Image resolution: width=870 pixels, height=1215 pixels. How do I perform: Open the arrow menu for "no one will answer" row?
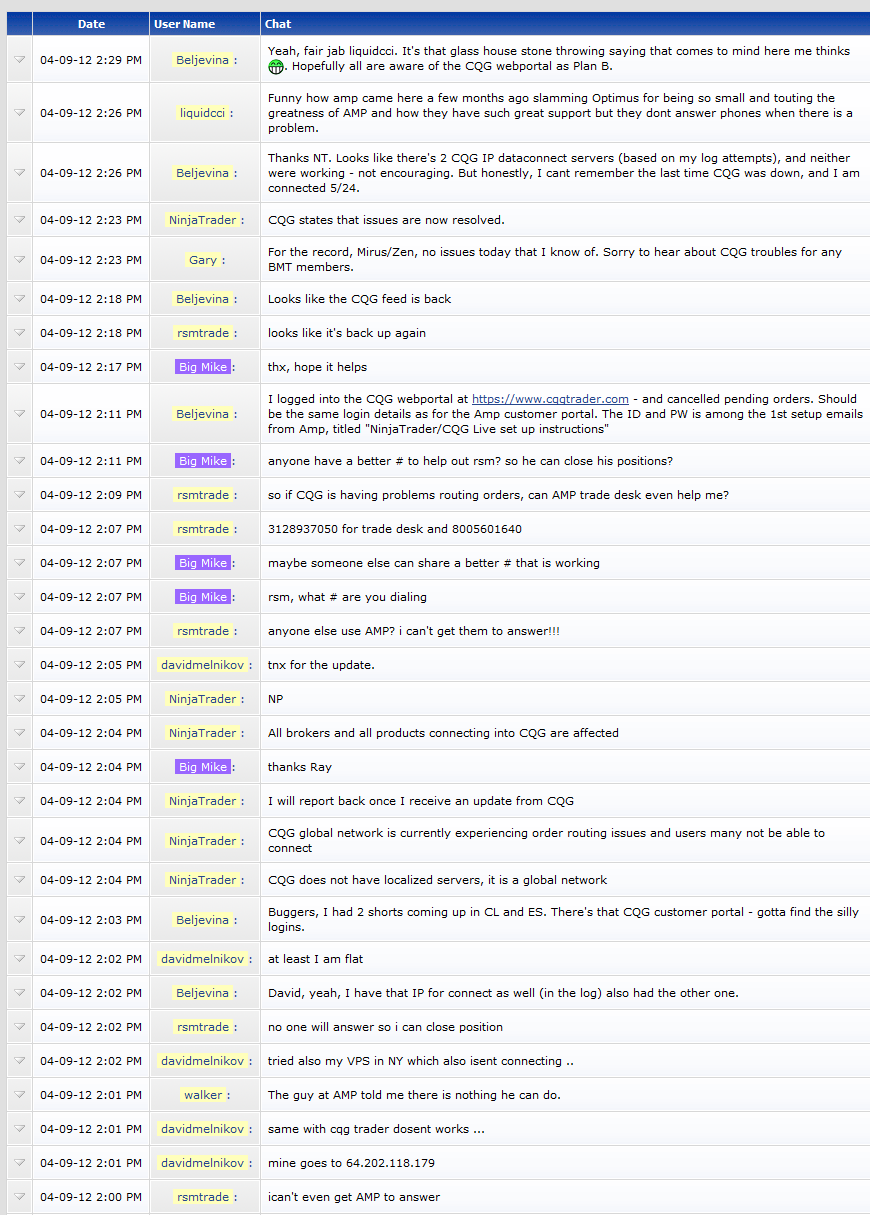19,1027
